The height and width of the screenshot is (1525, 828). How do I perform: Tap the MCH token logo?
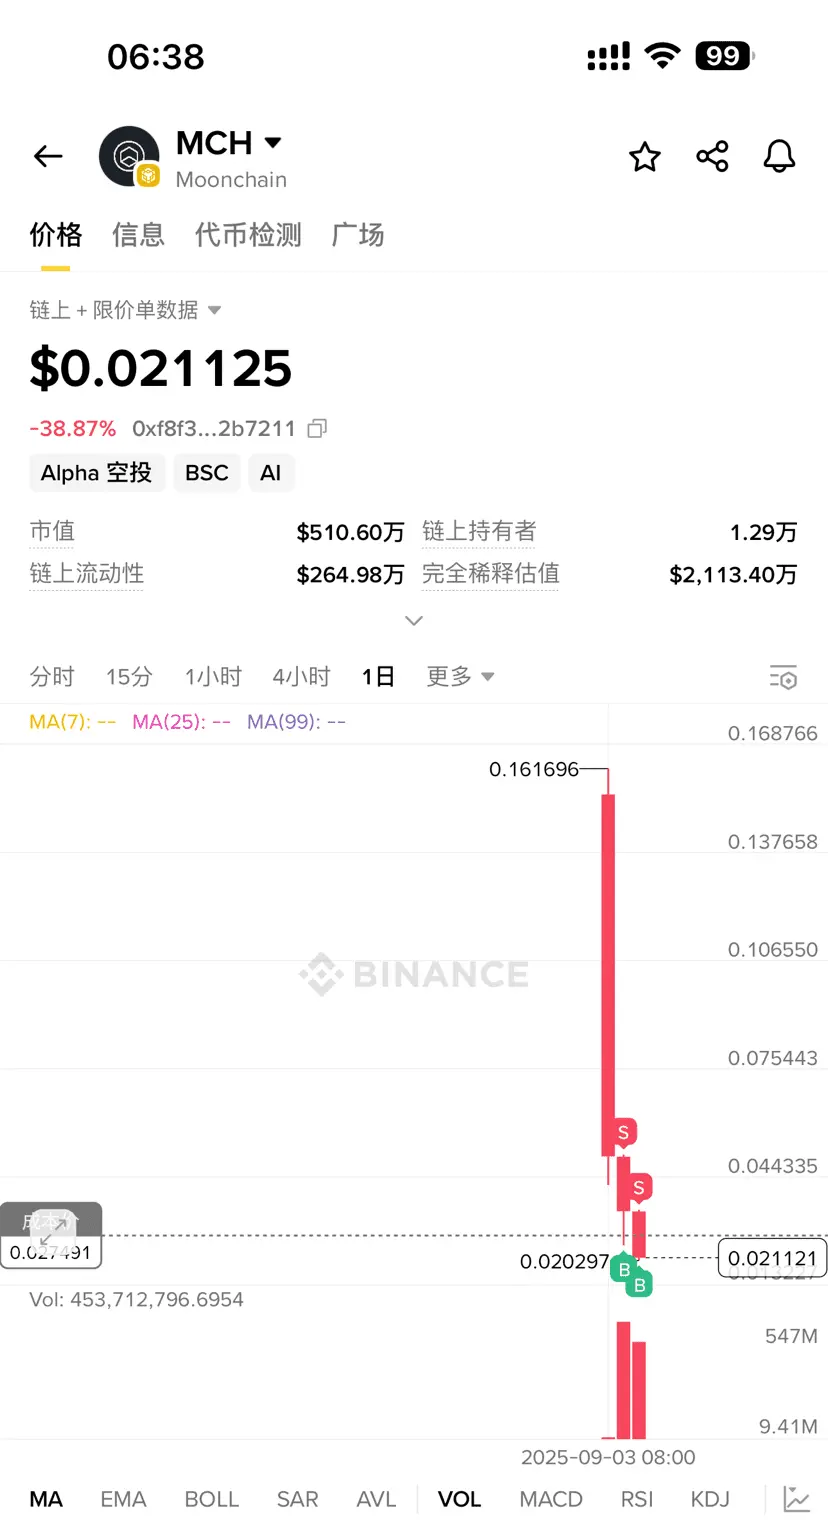point(130,157)
